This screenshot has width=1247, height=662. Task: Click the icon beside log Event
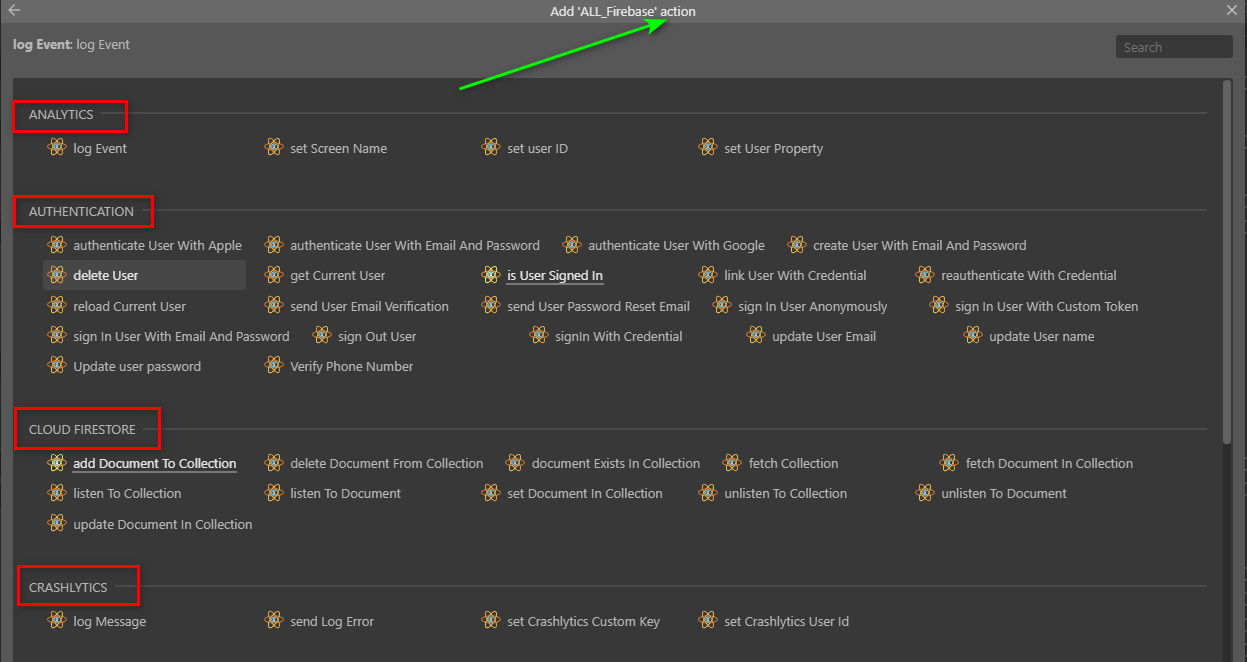[57, 148]
